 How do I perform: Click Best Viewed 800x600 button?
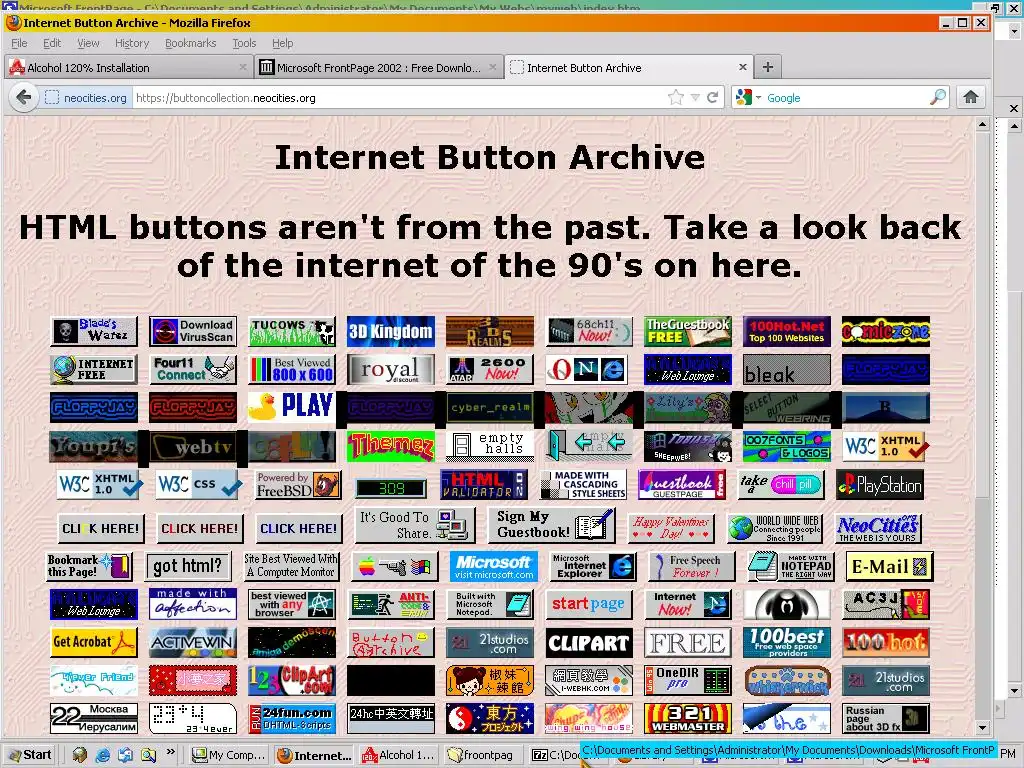(292, 369)
